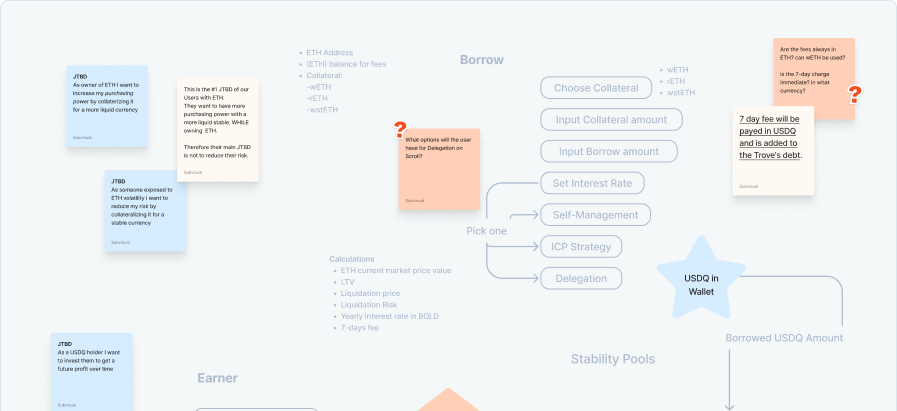Select the Choose Collateral pill
This screenshot has width=897, height=411.
[596, 88]
